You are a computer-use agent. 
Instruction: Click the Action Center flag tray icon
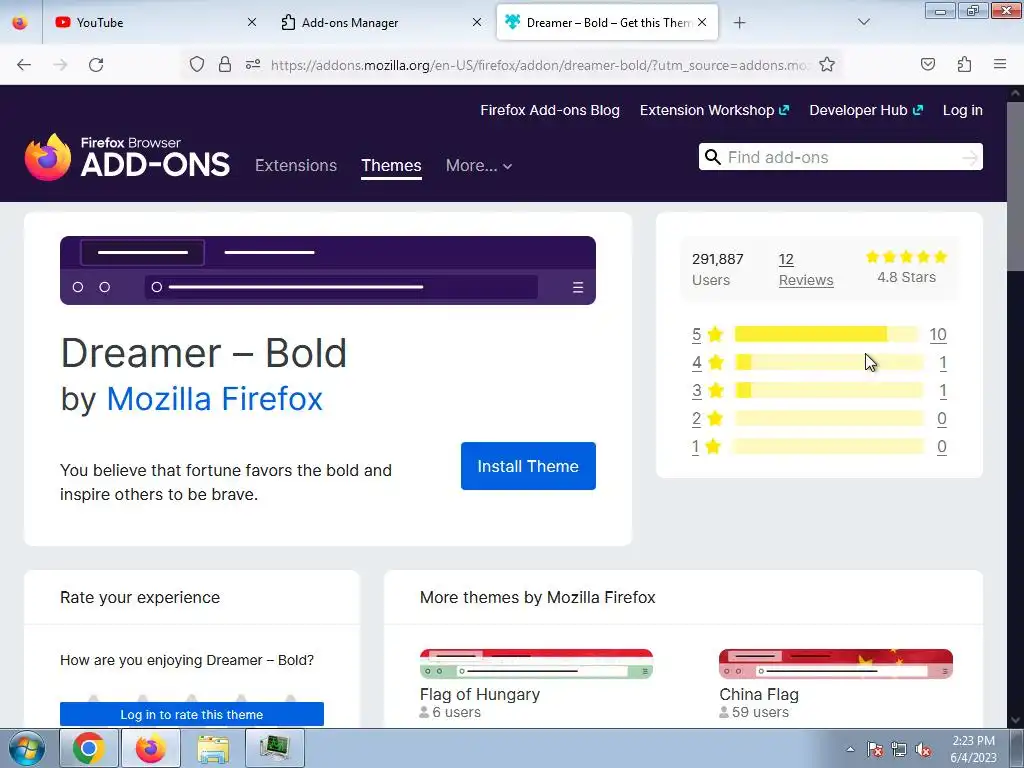[x=875, y=749]
